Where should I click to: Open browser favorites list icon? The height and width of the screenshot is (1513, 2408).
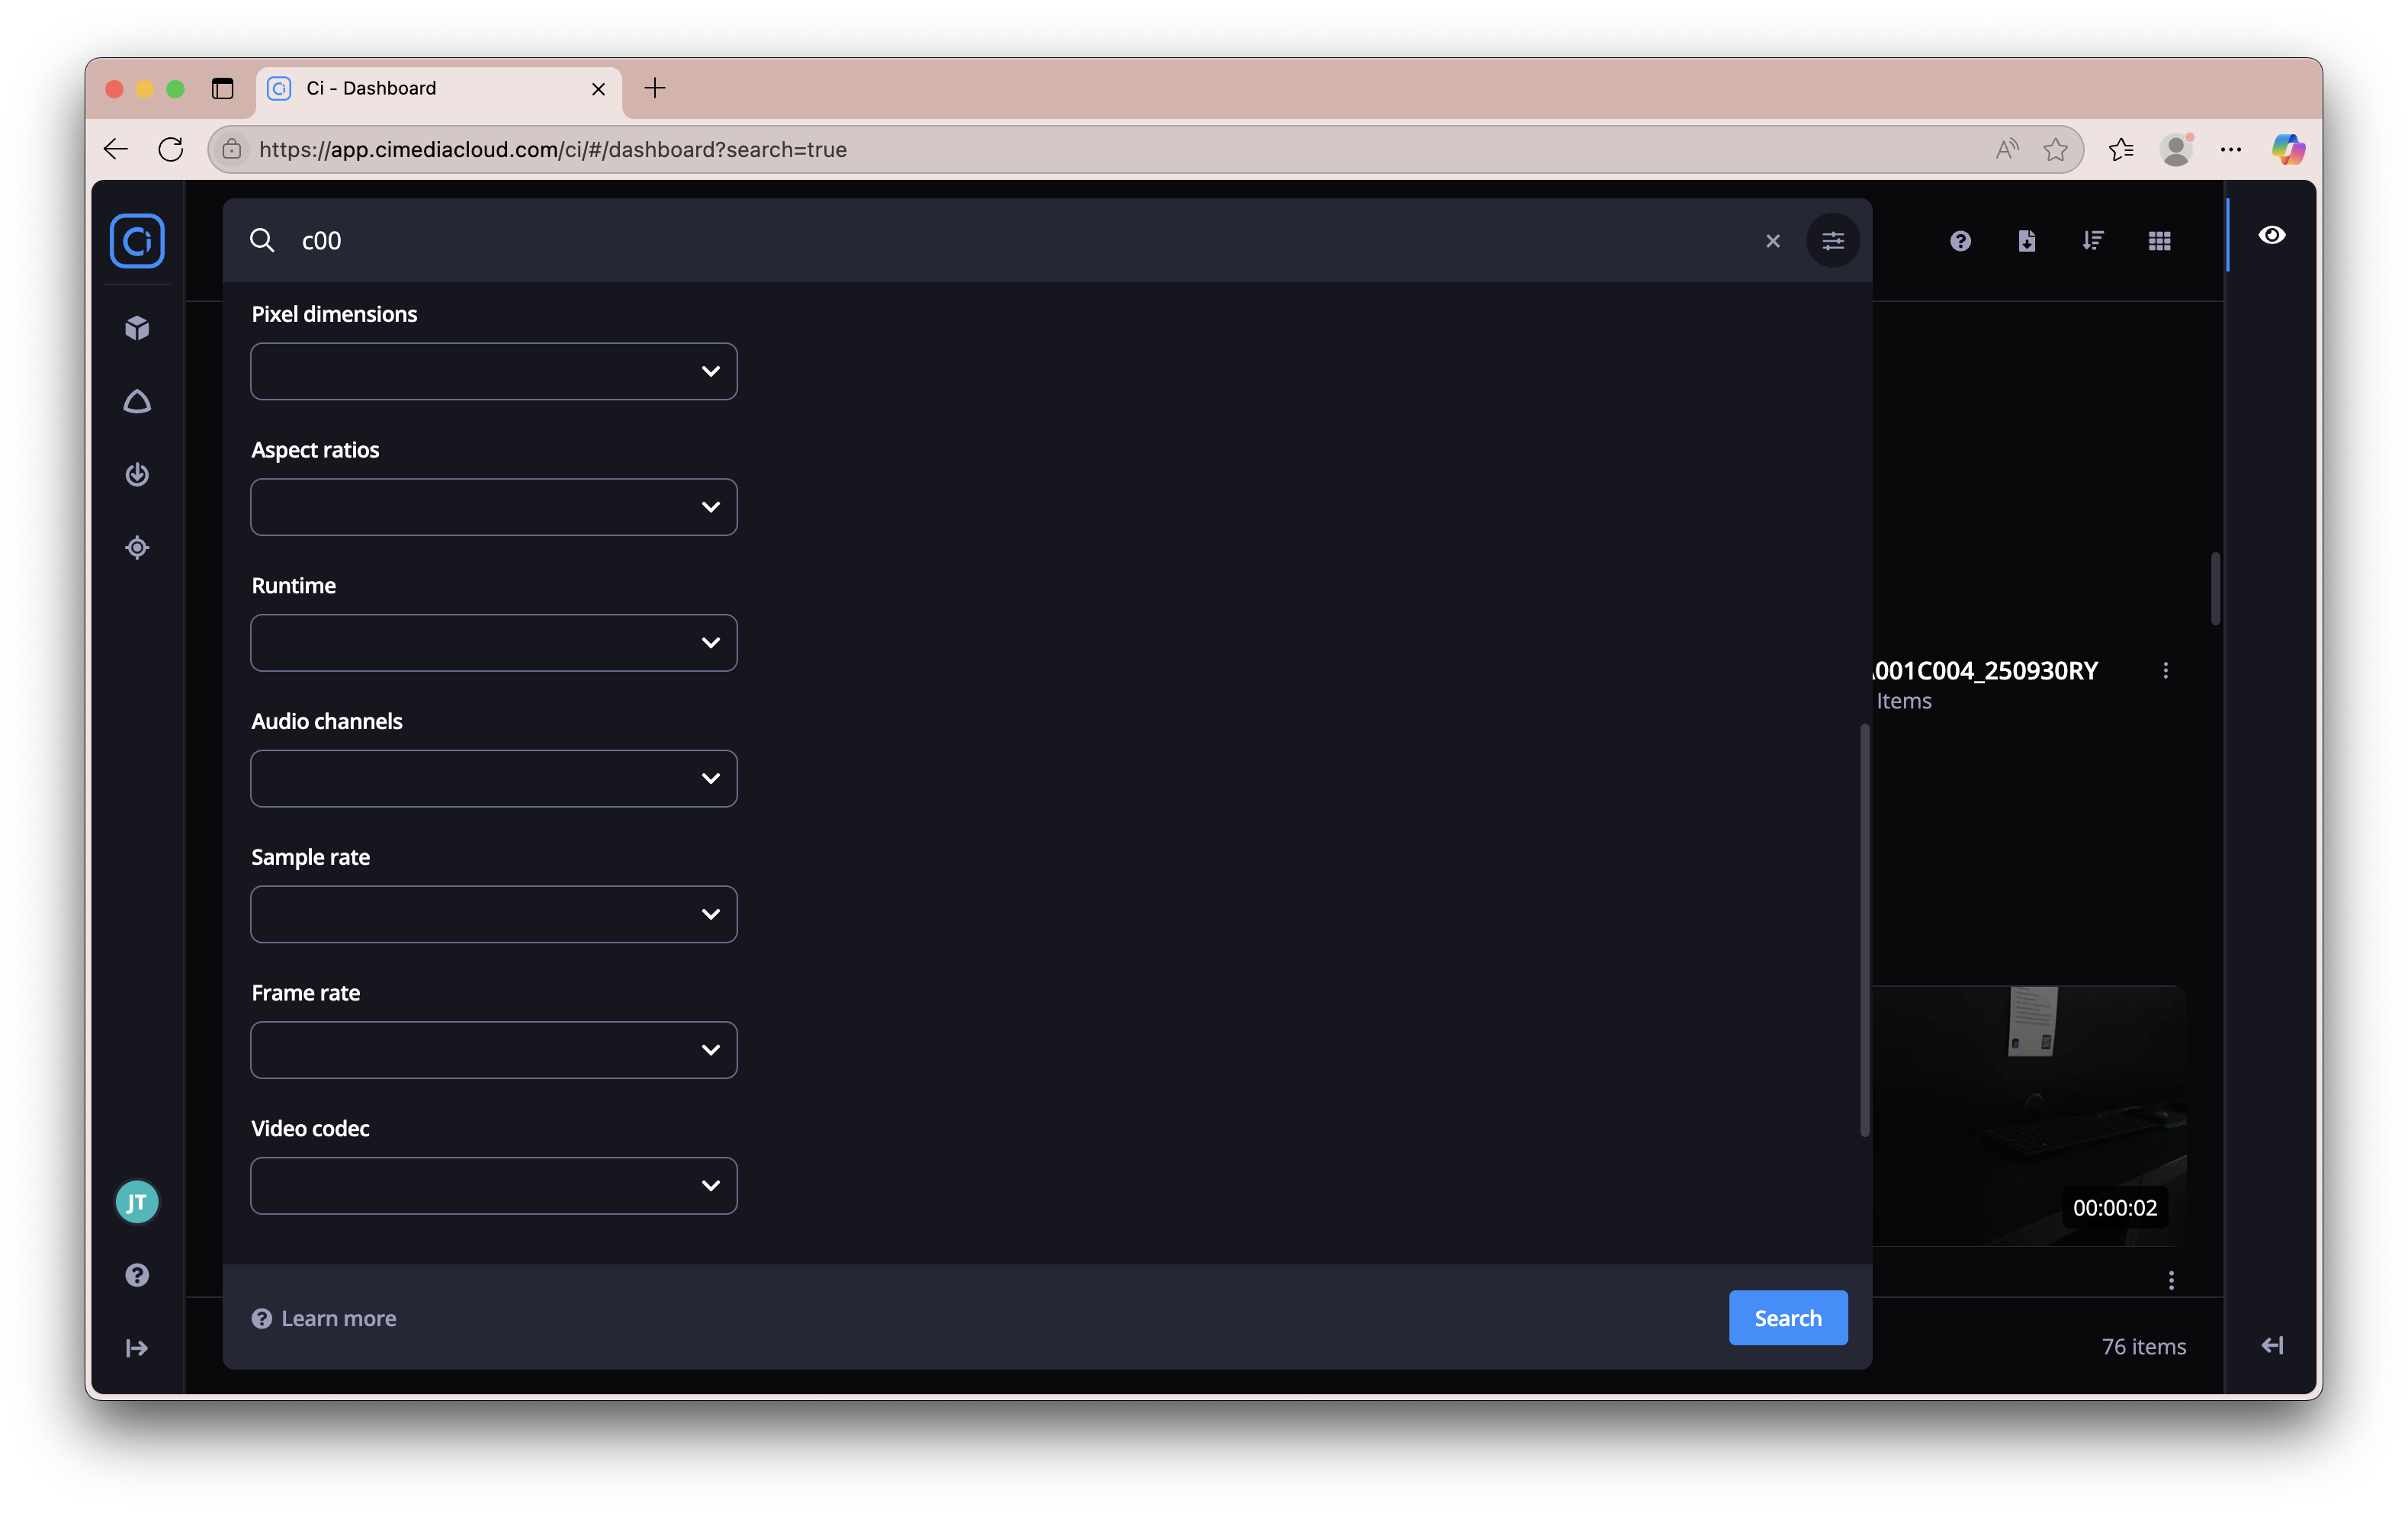(x=2121, y=149)
